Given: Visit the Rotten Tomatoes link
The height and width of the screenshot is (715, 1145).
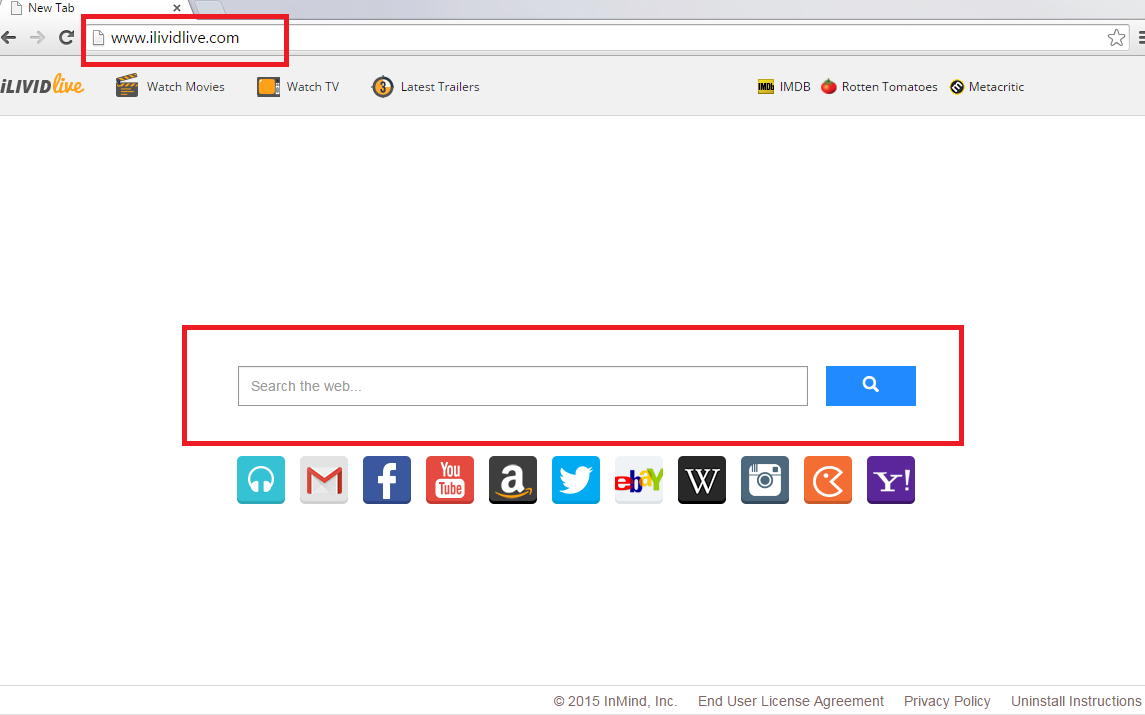Looking at the screenshot, I should click(x=879, y=87).
